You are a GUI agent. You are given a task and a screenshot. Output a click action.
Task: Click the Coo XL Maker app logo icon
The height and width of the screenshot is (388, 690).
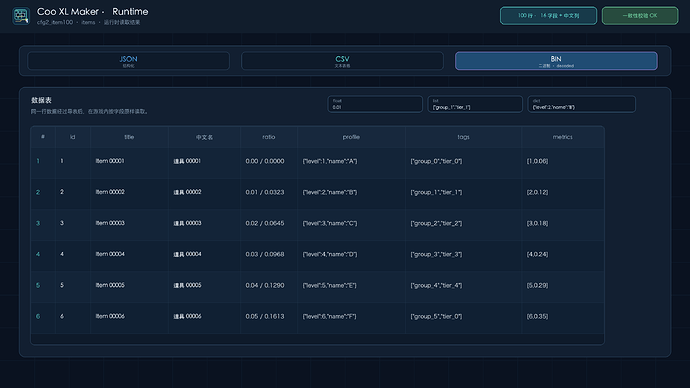[x=21, y=16]
